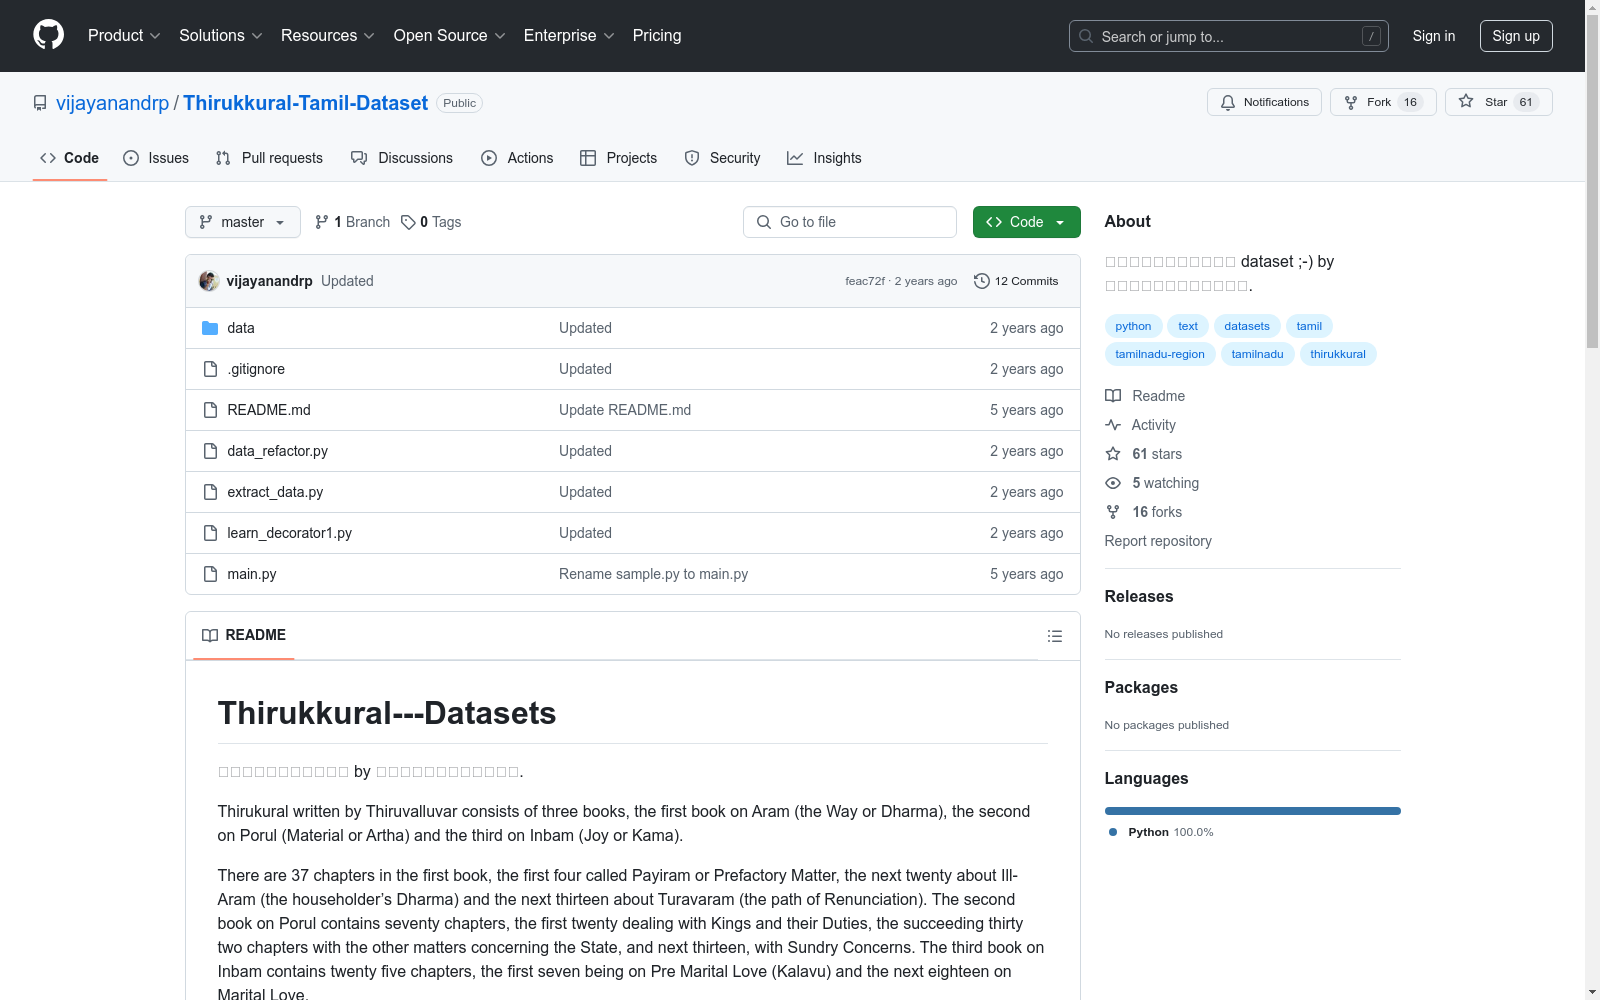Click the file icon for README.md

coord(210,410)
